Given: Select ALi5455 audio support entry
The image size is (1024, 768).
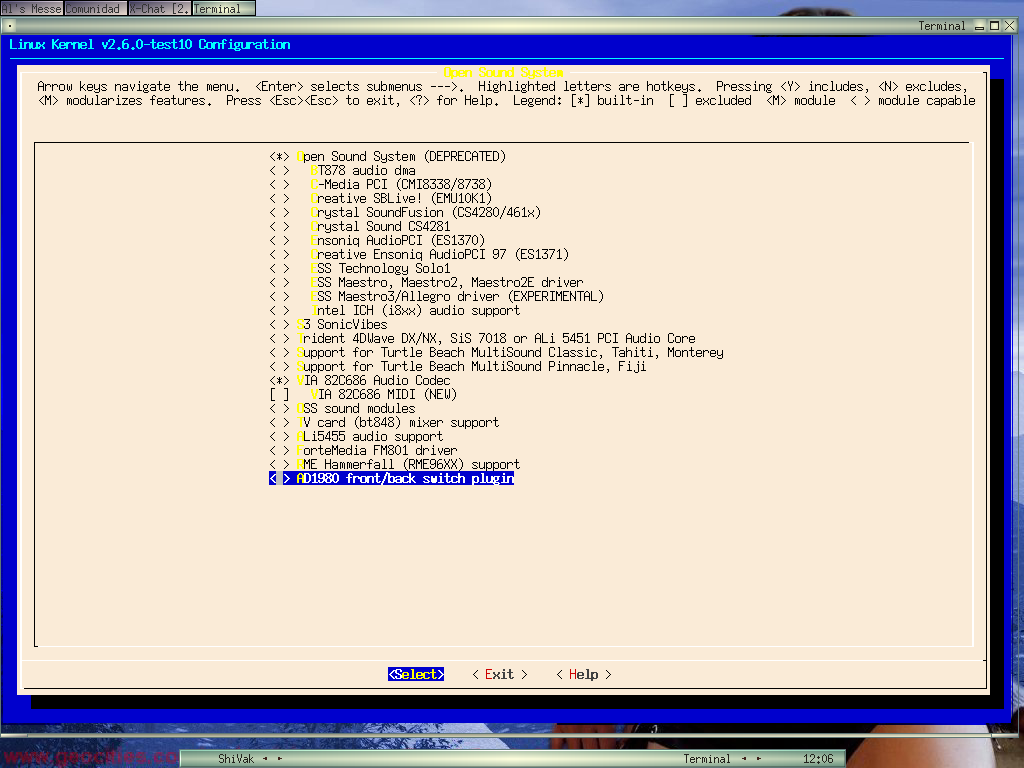Looking at the screenshot, I should click(357, 437).
